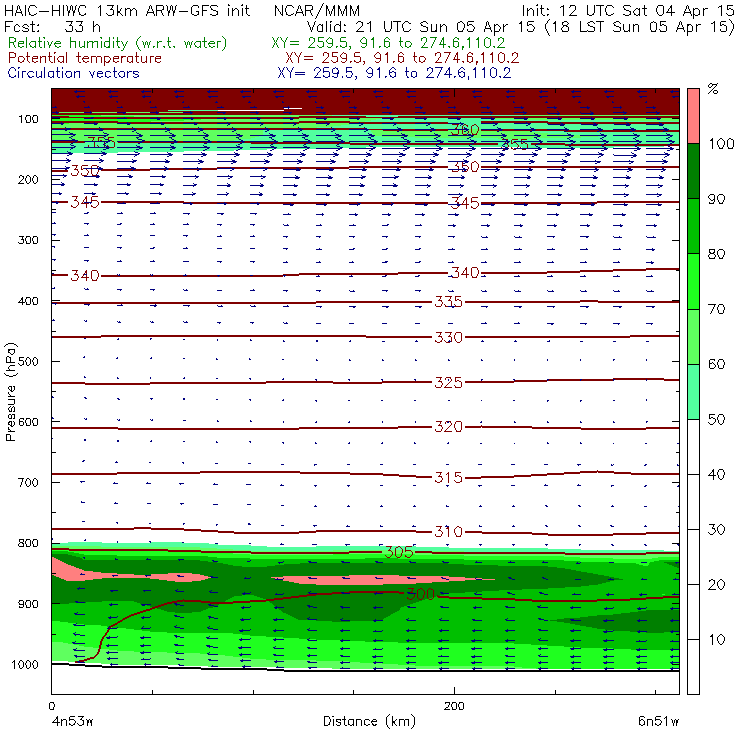Click the title 'HAIC-HIWC 13km ARW-GFS init'
Screen dimensions: 740x740
click(127, 11)
